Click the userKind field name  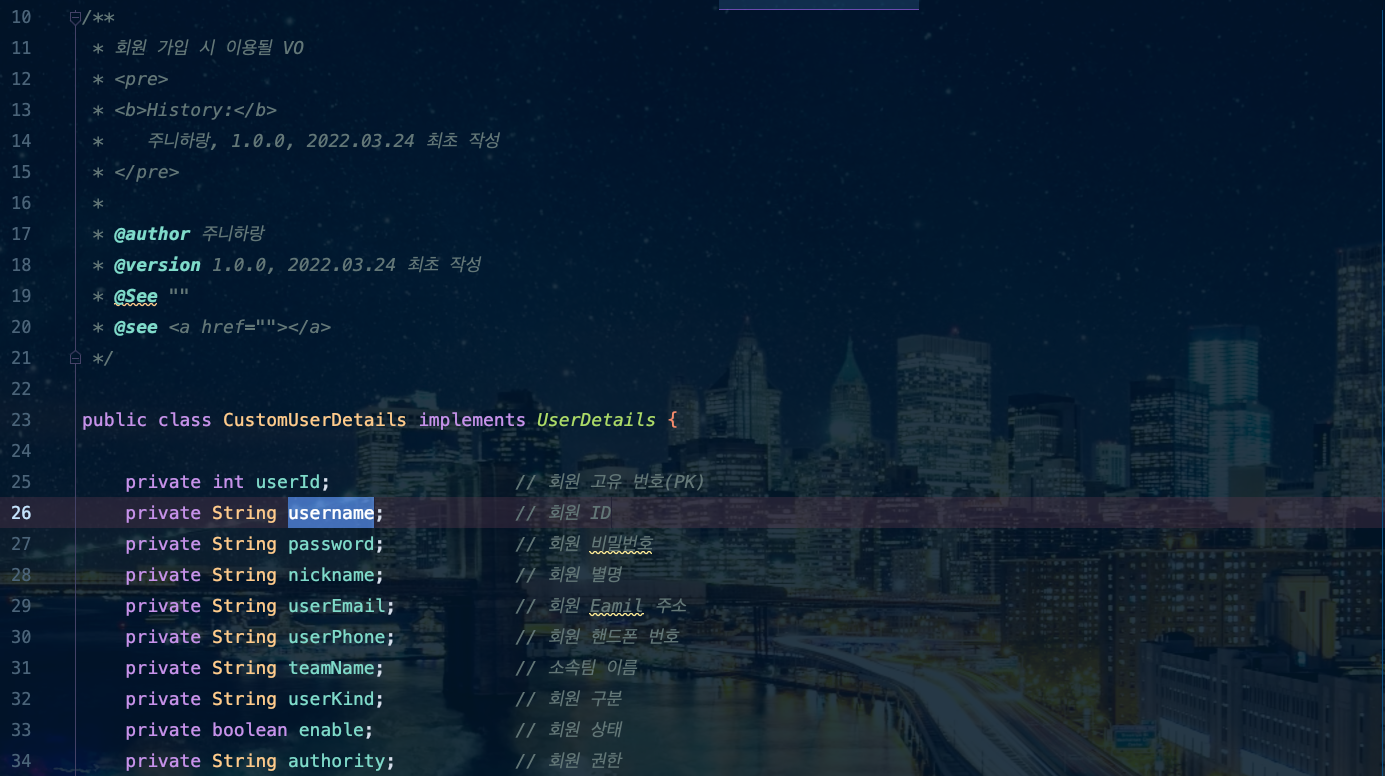(x=331, y=699)
